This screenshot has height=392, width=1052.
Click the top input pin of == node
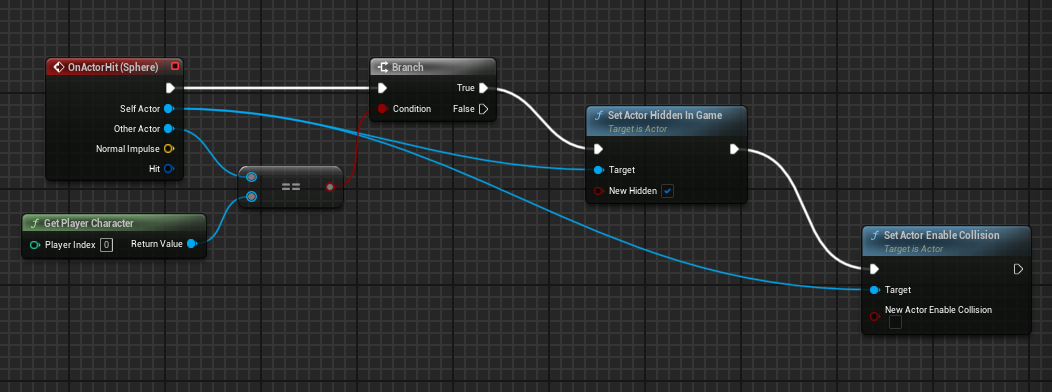click(x=251, y=177)
